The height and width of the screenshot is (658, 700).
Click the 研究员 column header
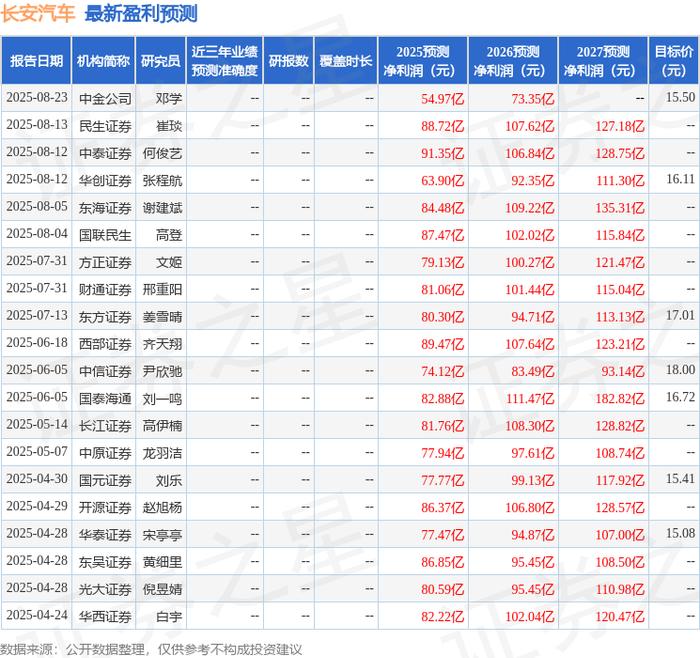pyautogui.click(x=161, y=61)
